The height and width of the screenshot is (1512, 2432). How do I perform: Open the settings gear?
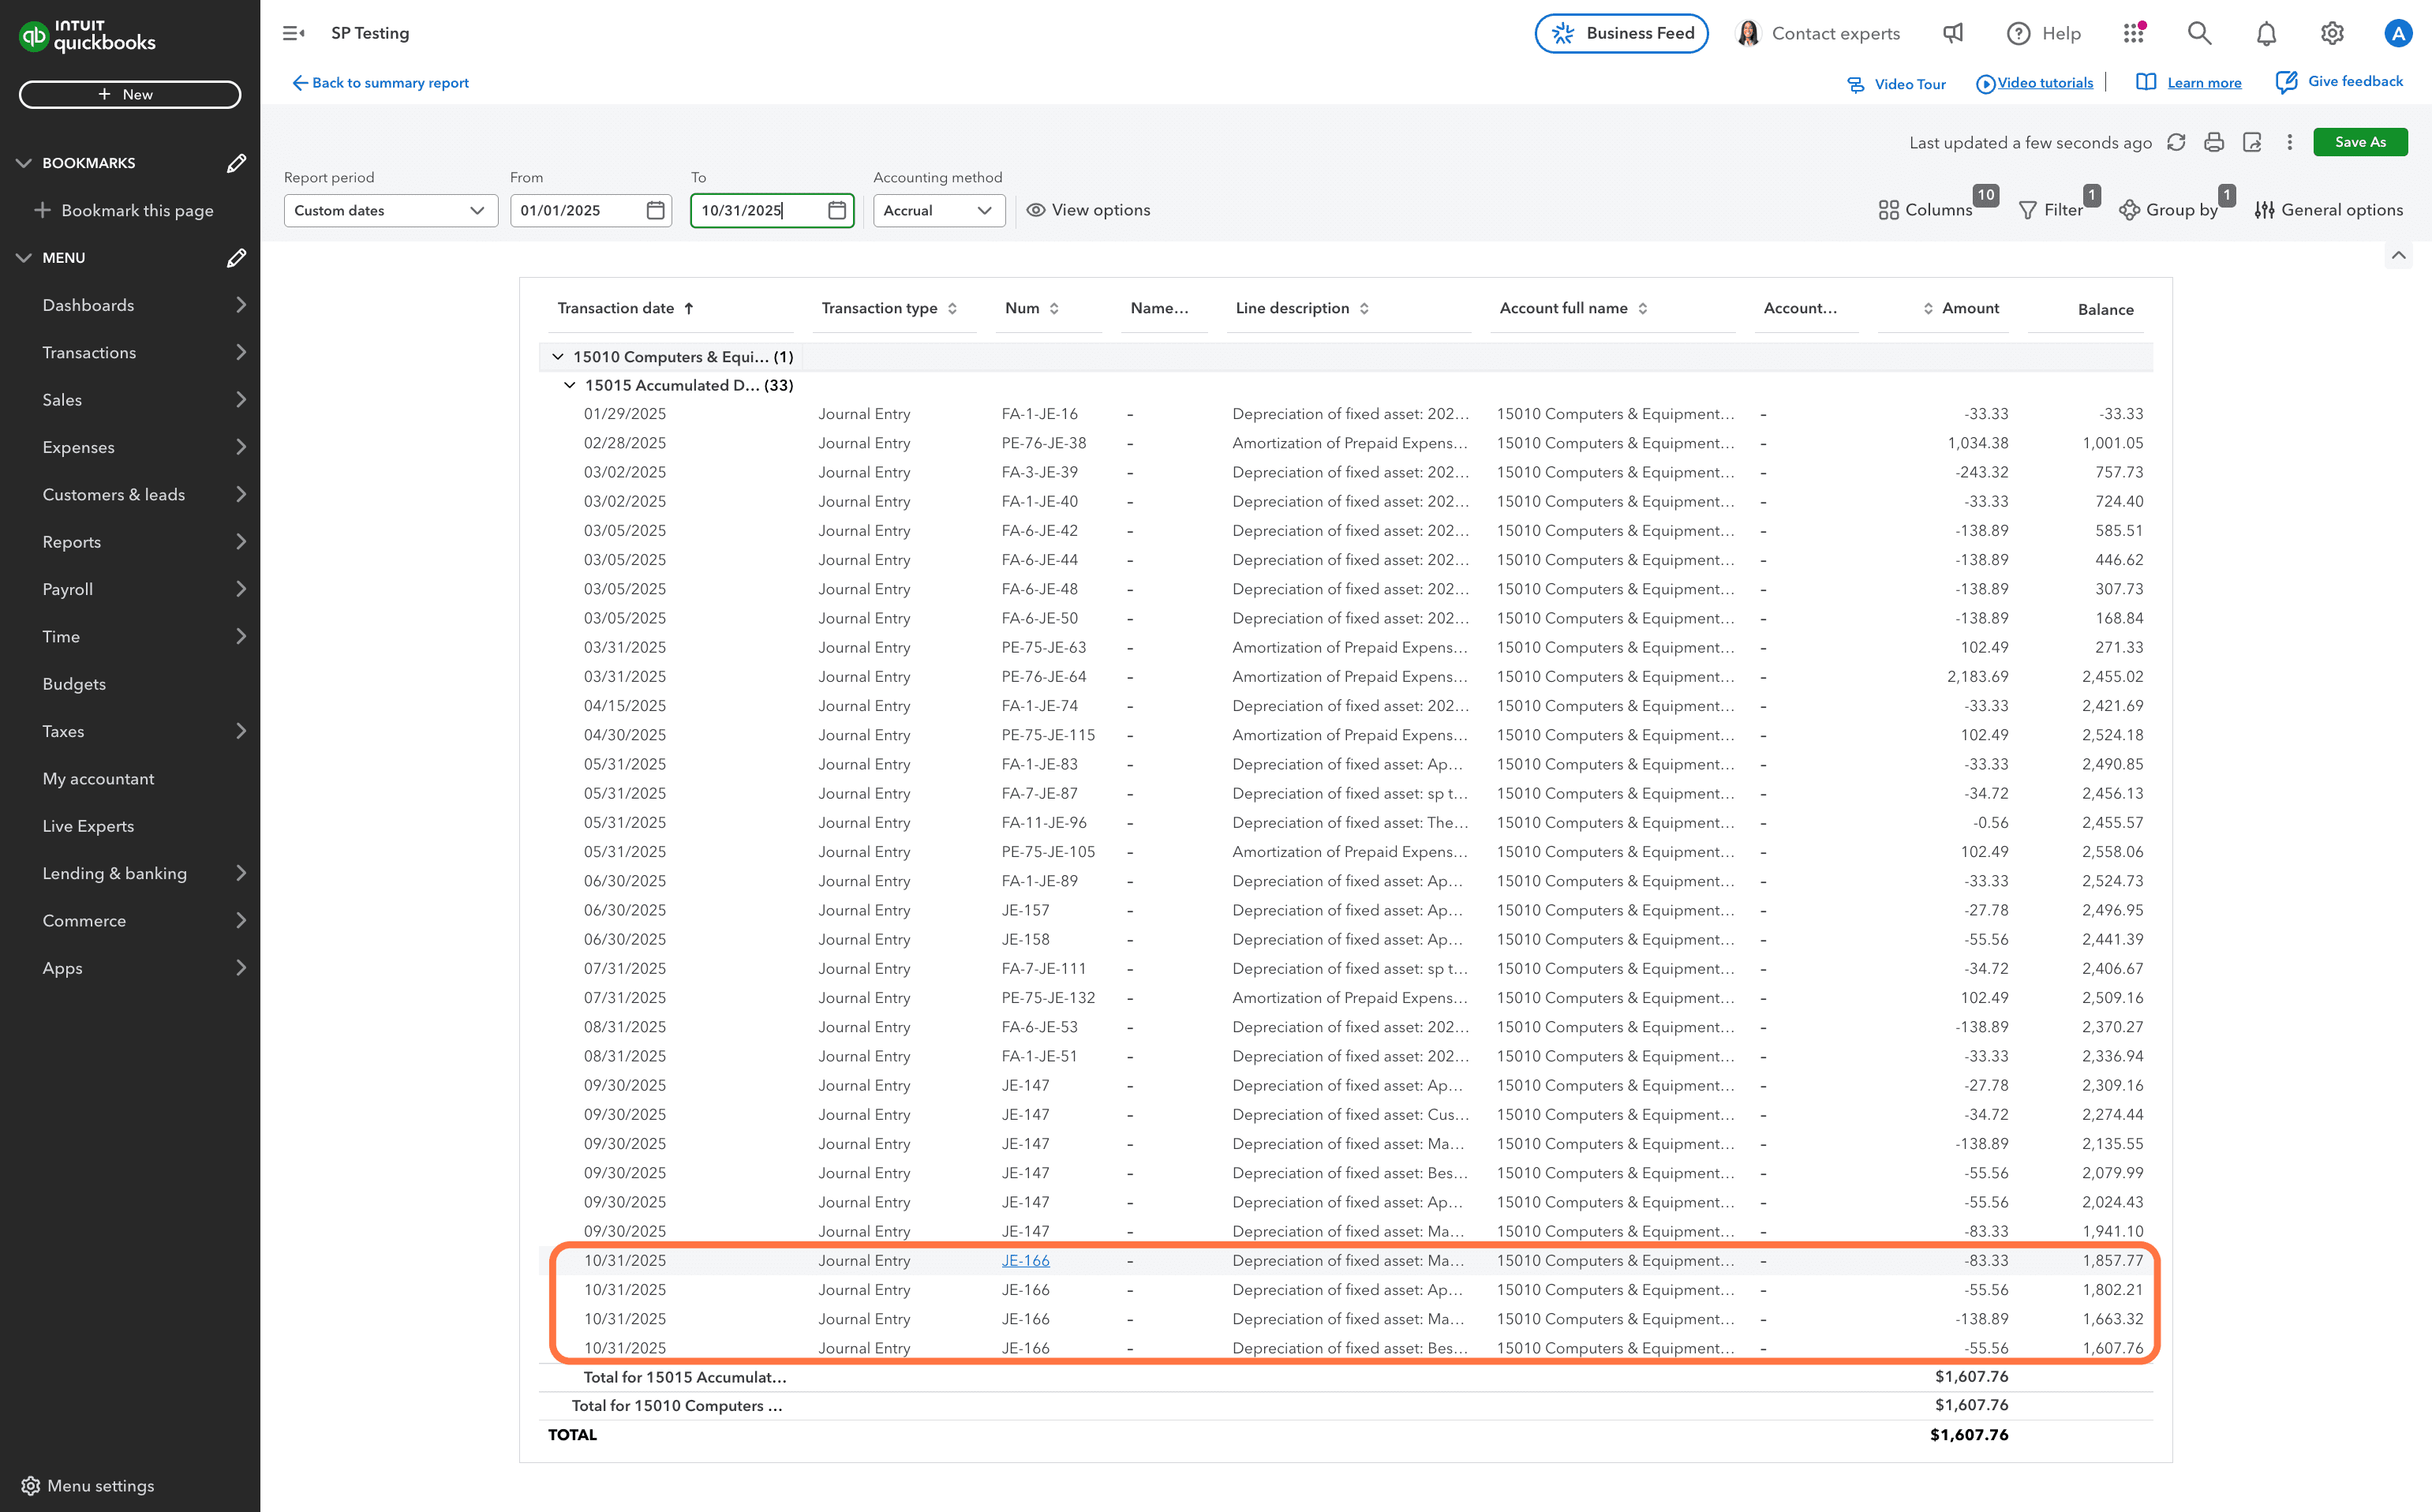pyautogui.click(x=2332, y=33)
